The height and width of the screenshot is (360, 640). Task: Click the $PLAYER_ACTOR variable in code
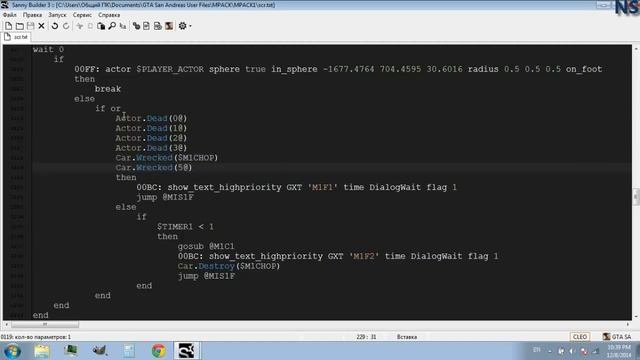170,69
